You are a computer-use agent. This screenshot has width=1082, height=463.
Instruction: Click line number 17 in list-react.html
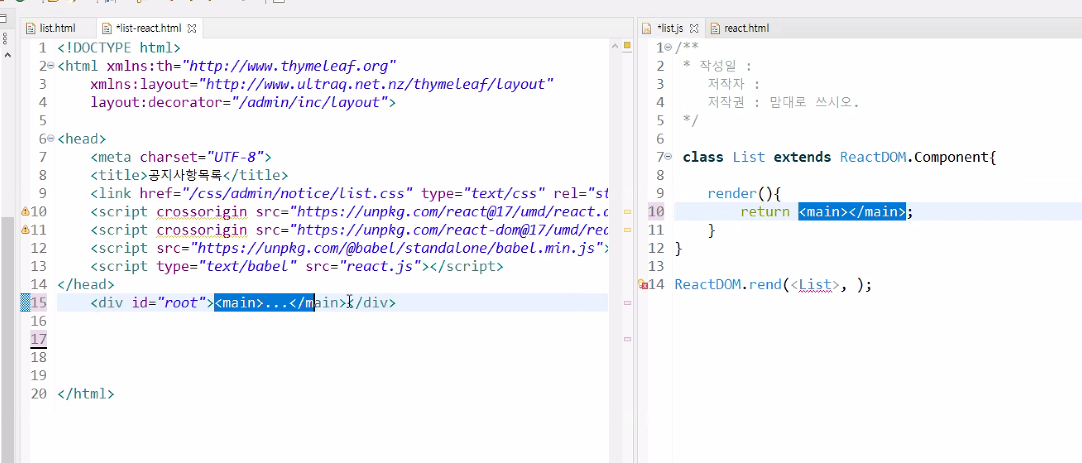[39, 339]
